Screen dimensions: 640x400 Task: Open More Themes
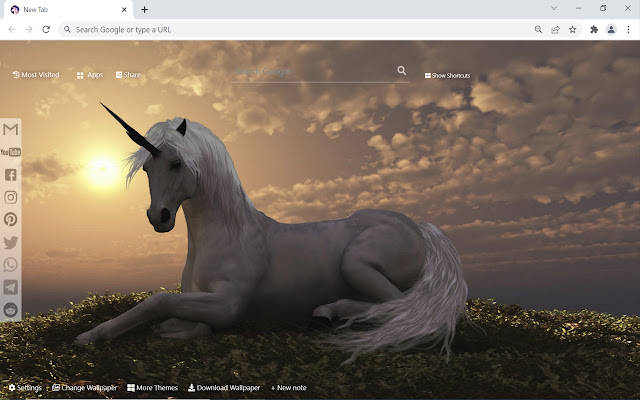point(153,388)
